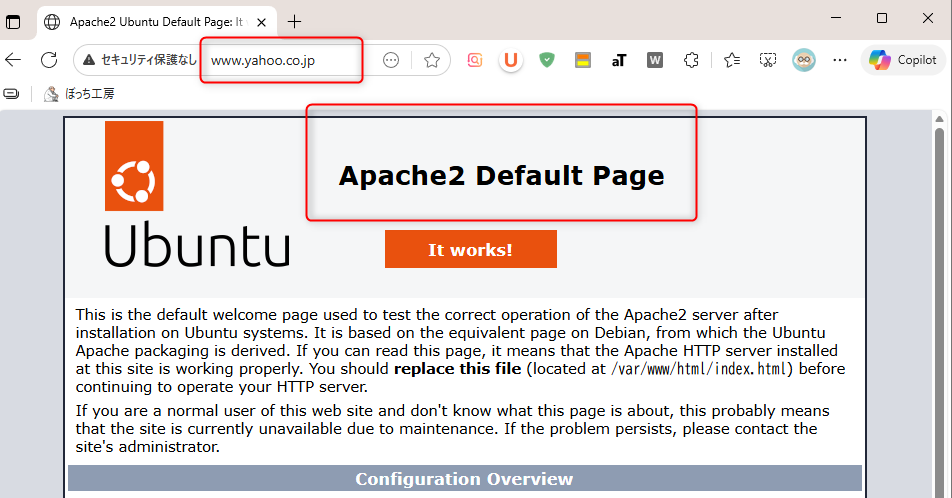Image resolution: width=952 pixels, height=498 pixels.
Task: Open the Extensions puzzle piece menu
Action: (x=691, y=60)
